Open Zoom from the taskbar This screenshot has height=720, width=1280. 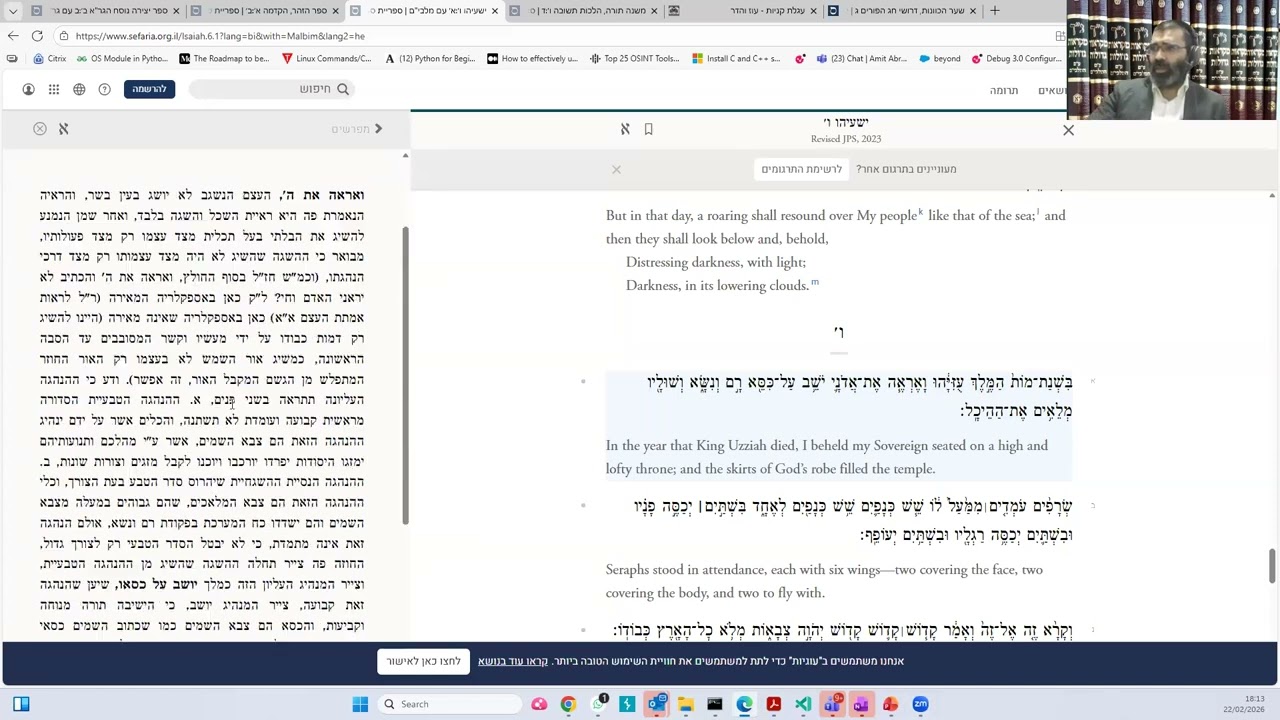point(920,704)
